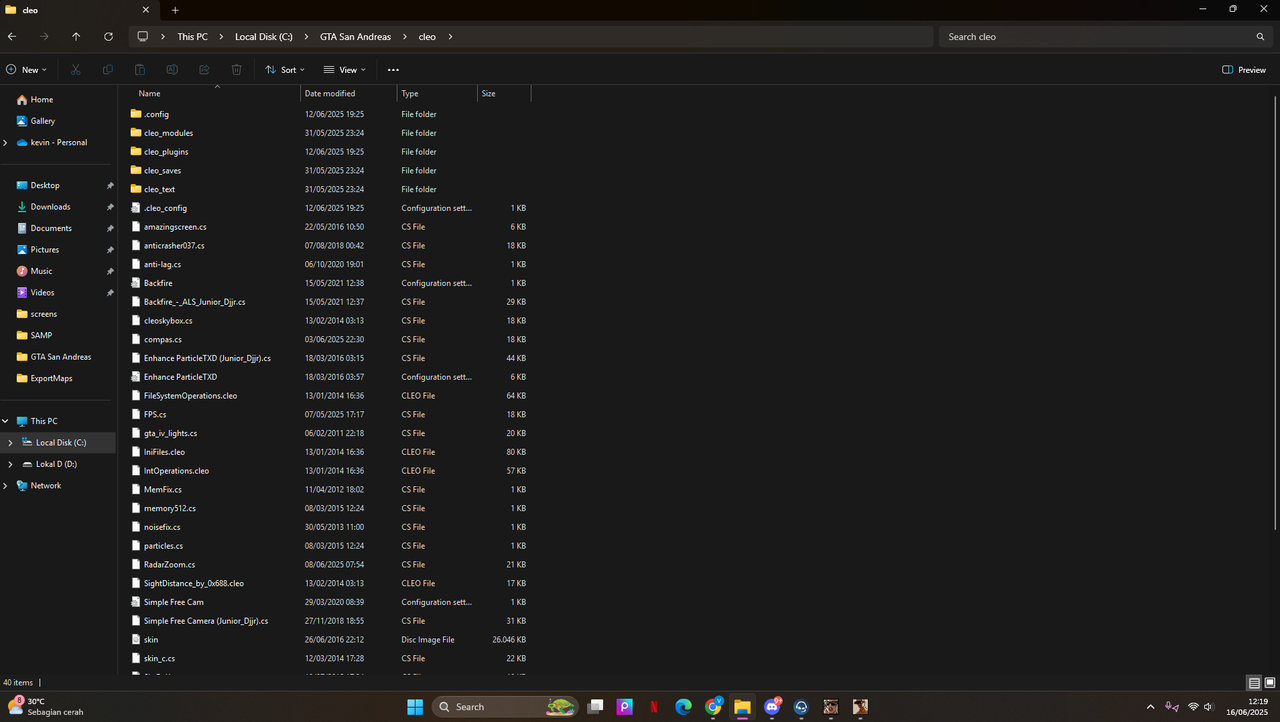Expand the Lokal D (D:) tree node
This screenshot has height=722, width=1280.
11,464
